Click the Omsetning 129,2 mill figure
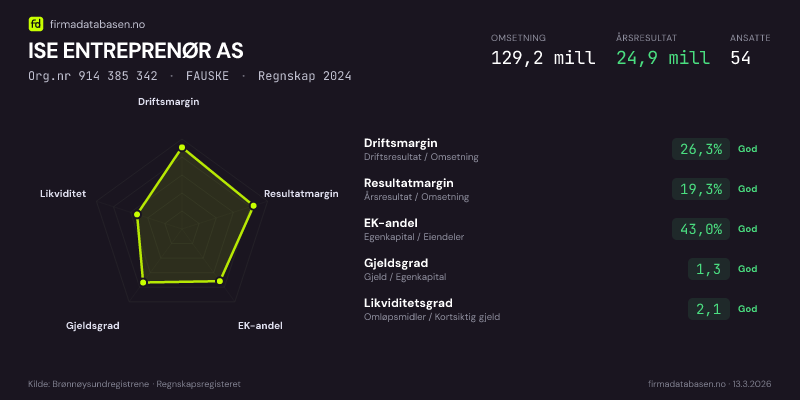The image size is (800, 400). 543,58
